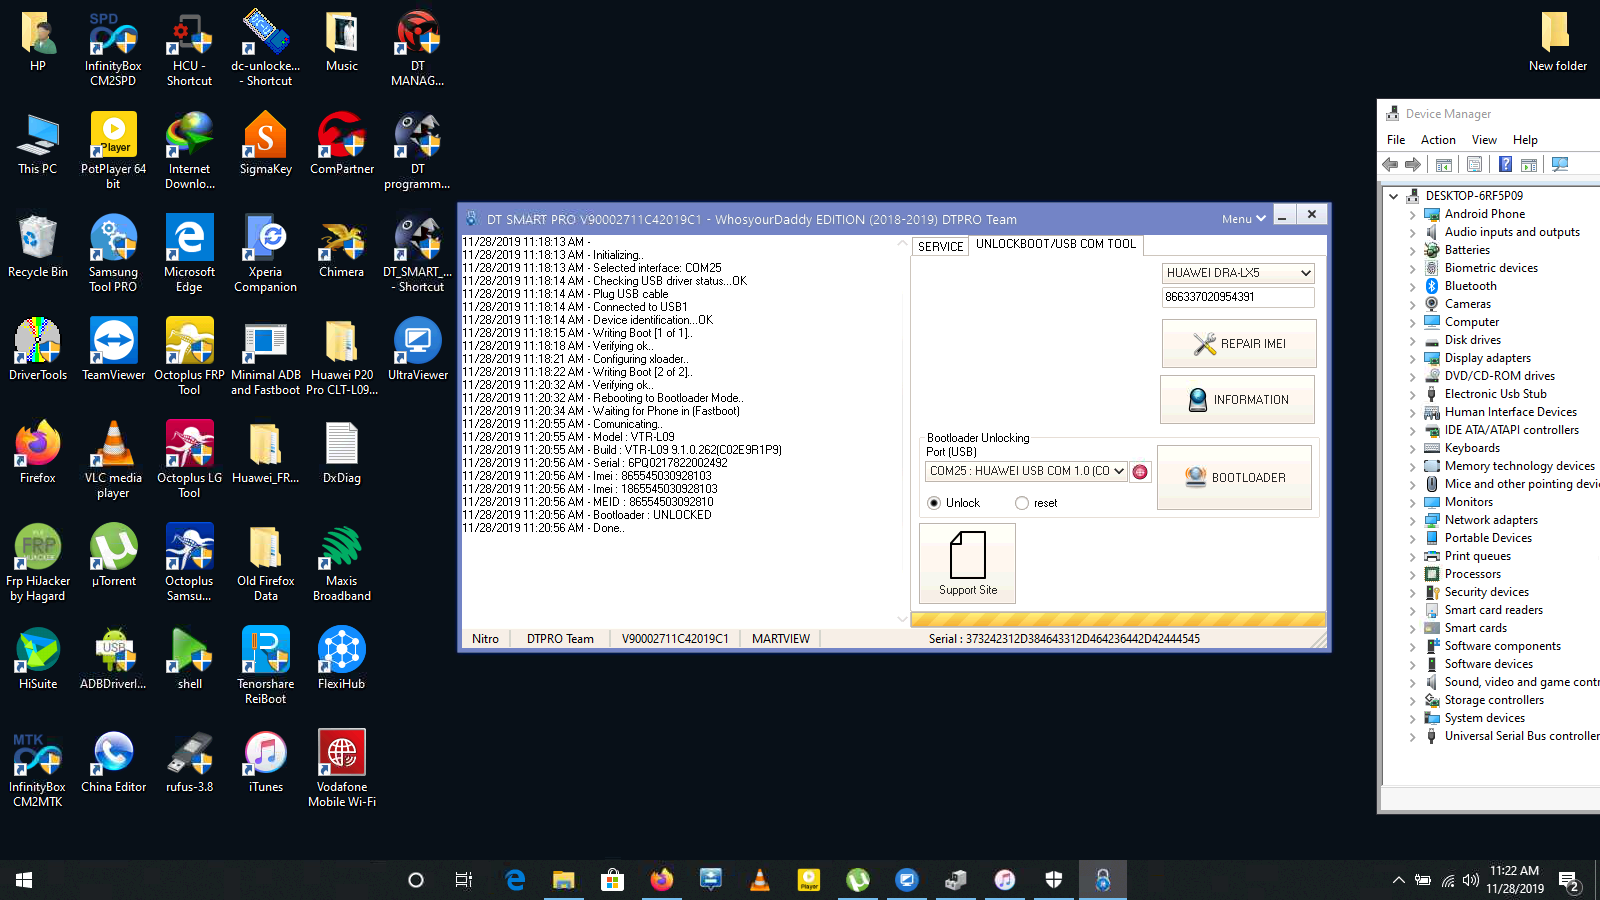Expand the Universal Serial Bus controllers node
The height and width of the screenshot is (900, 1600).
pos(1412,736)
